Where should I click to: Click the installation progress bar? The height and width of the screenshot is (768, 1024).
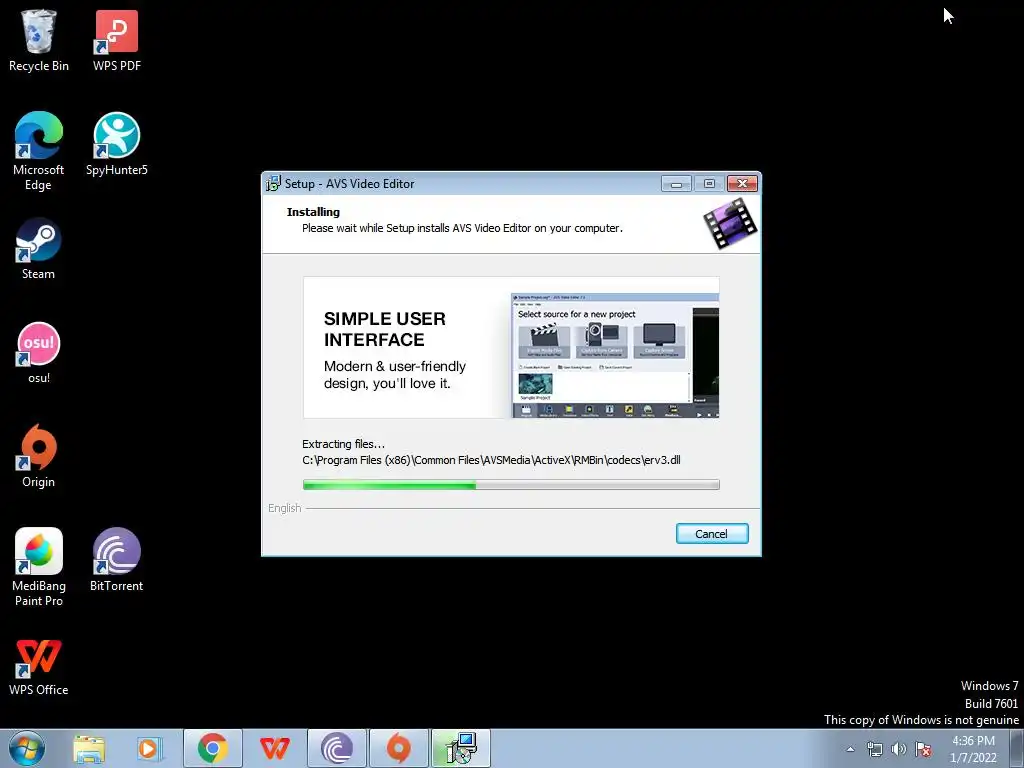[x=511, y=485]
